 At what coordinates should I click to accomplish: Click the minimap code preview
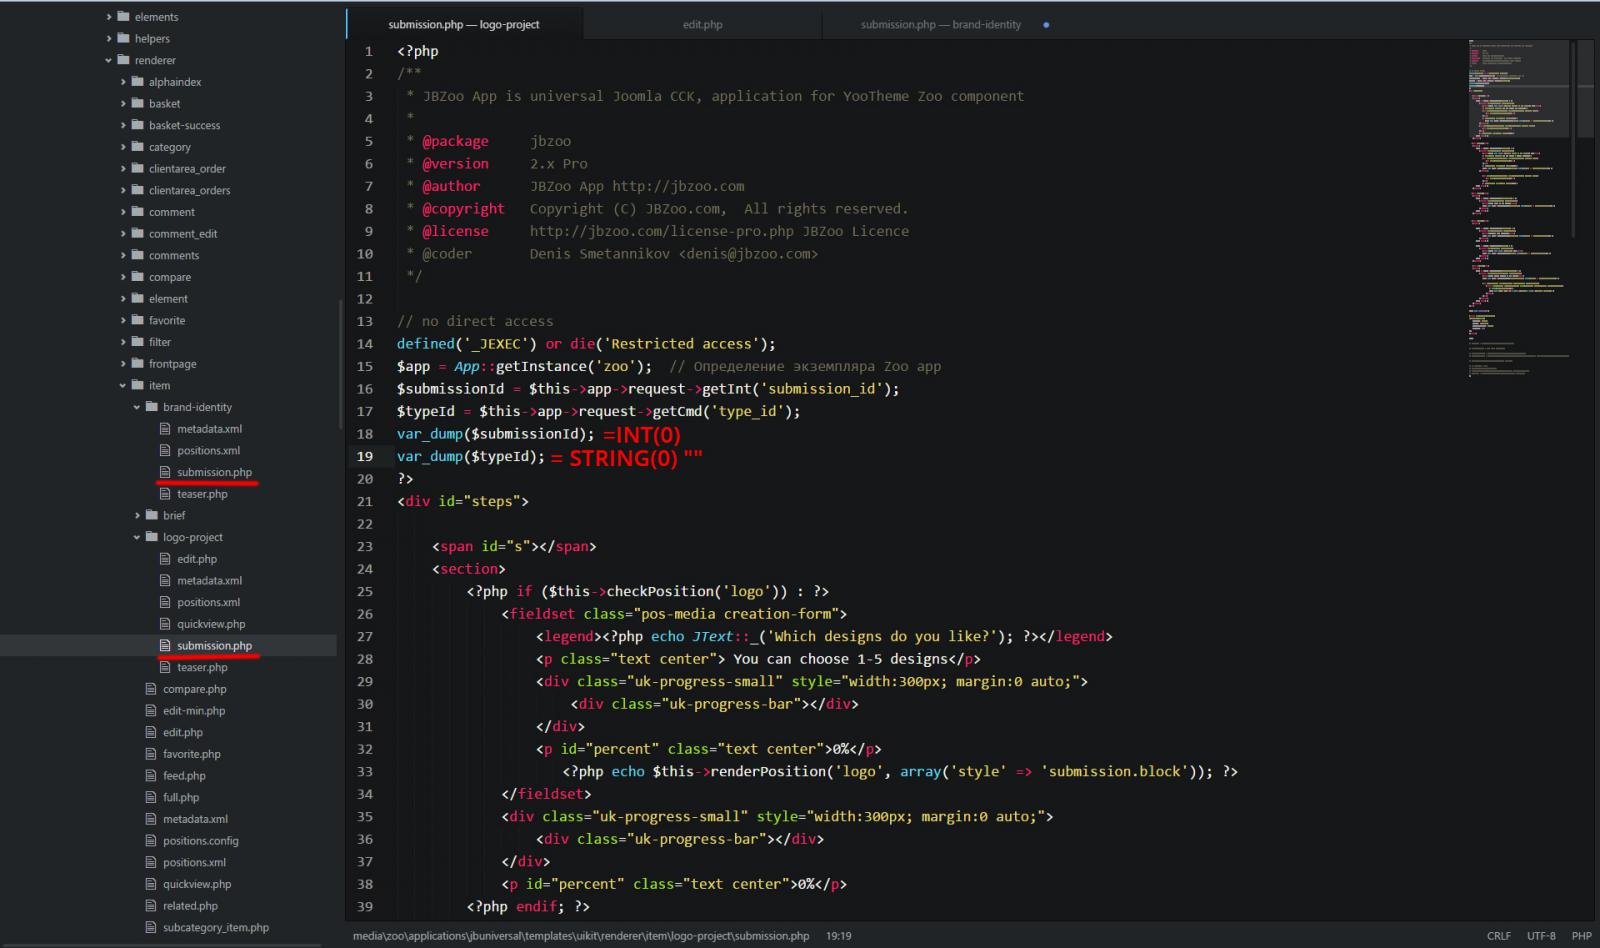[x=1515, y=200]
